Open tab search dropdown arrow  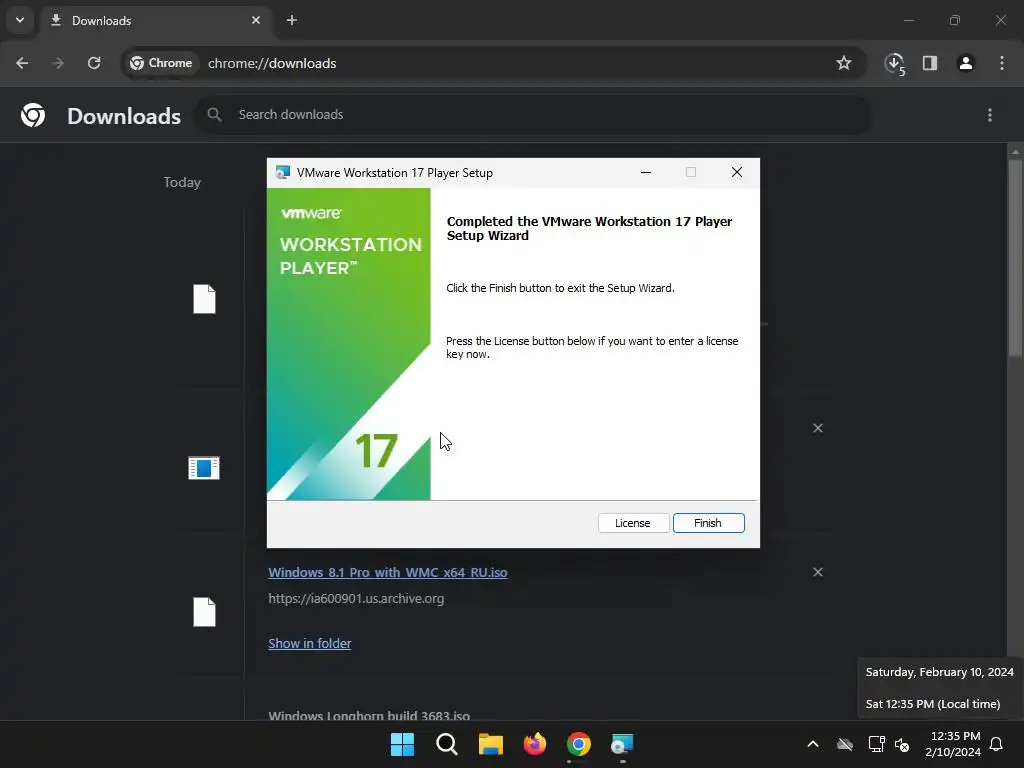pos(20,20)
